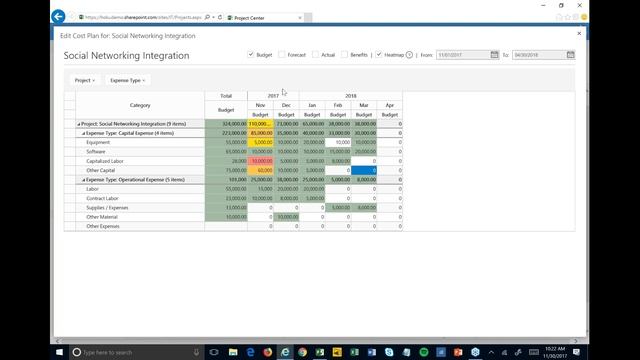
Task: Click the refresh icon in address bar
Action: [220, 18]
